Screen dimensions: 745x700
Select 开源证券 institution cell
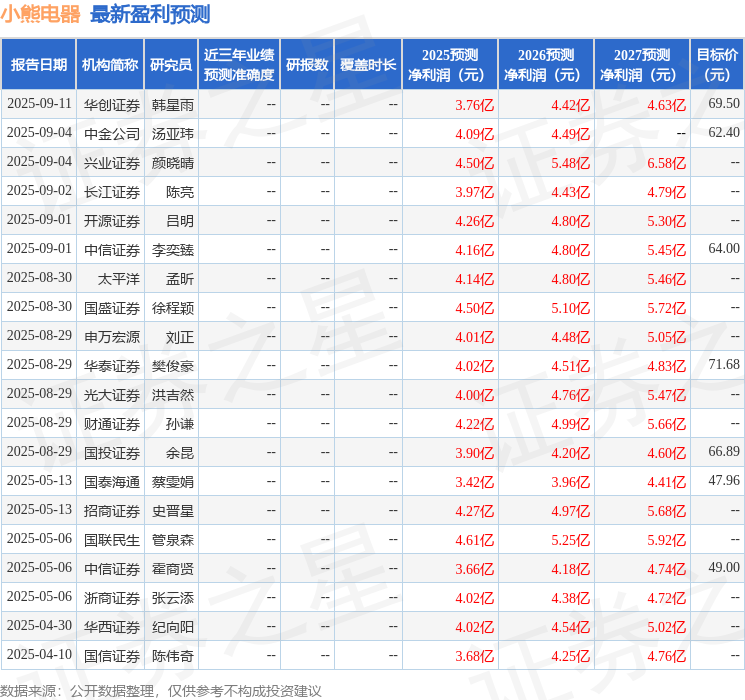pos(112,221)
